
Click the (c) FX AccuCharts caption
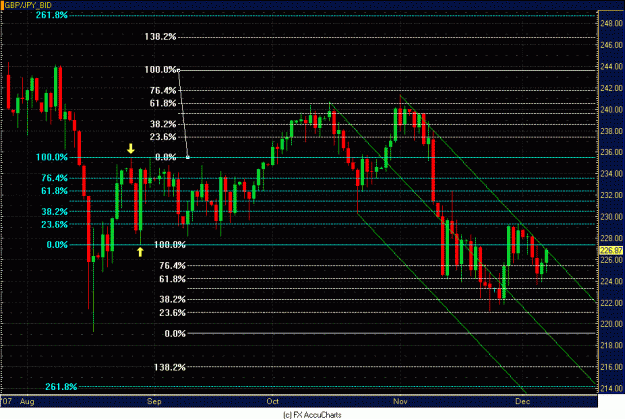(x=312, y=415)
